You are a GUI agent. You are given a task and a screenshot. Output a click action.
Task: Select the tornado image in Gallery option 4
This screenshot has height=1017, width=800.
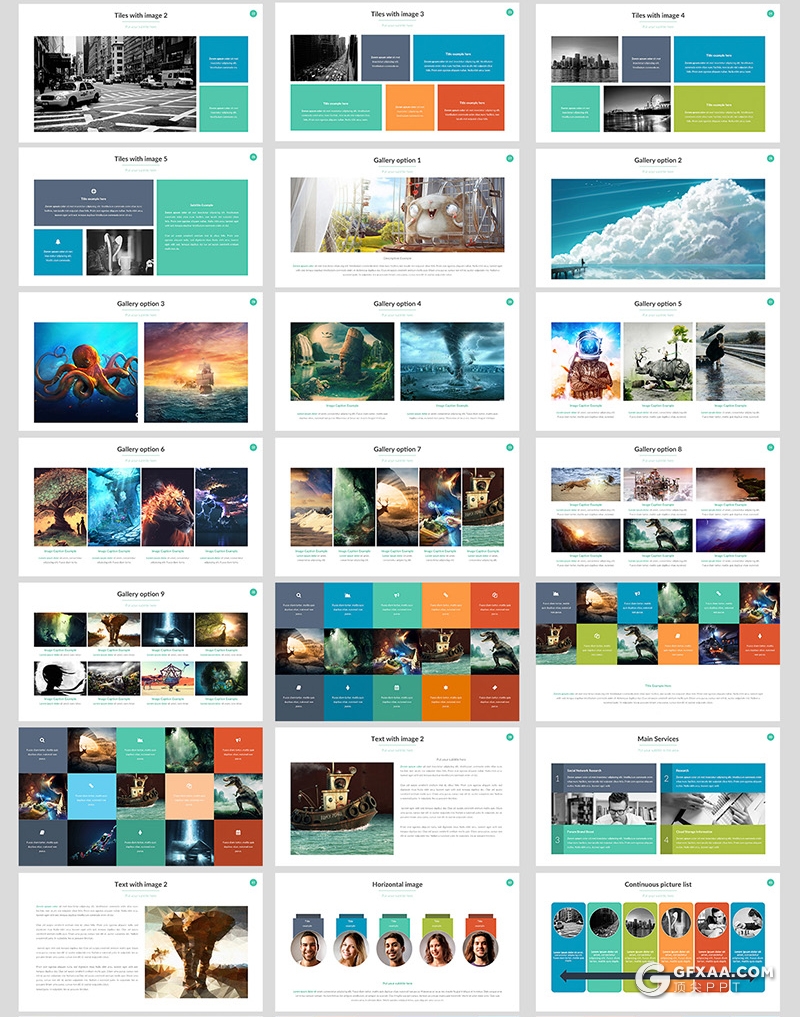pyautogui.click(x=452, y=361)
